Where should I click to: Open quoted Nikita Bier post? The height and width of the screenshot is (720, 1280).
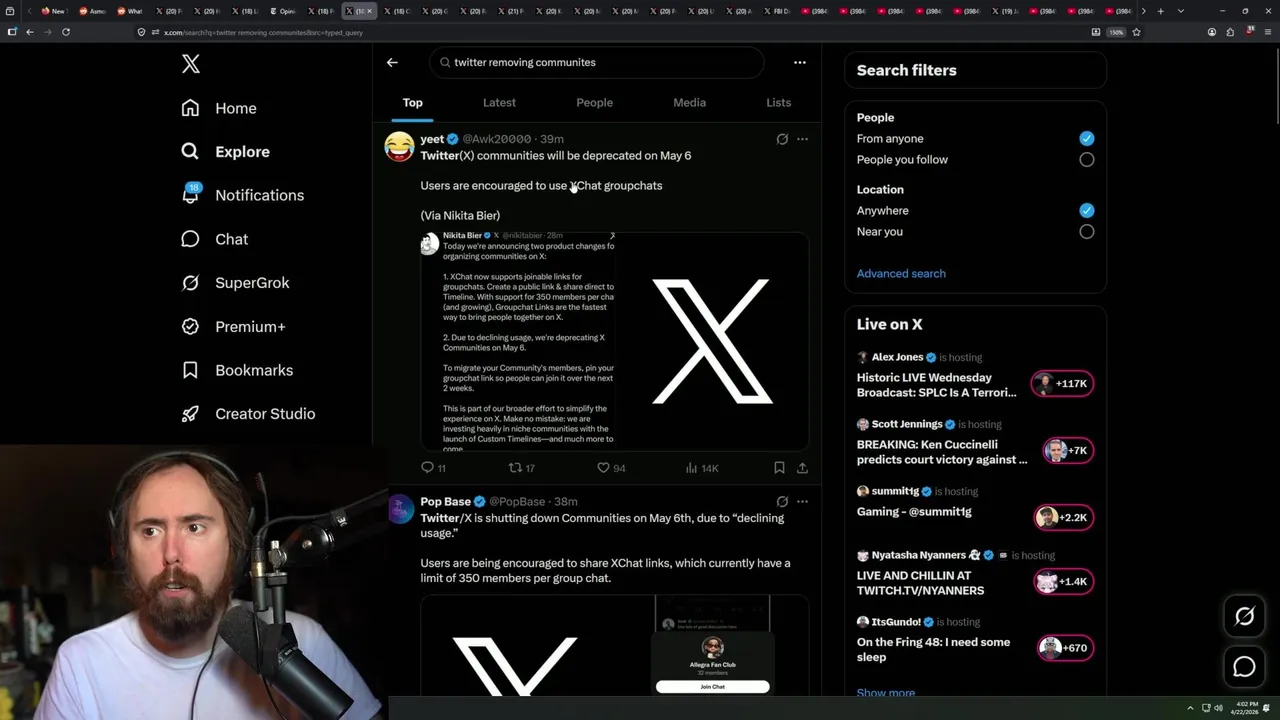pyautogui.click(x=517, y=340)
